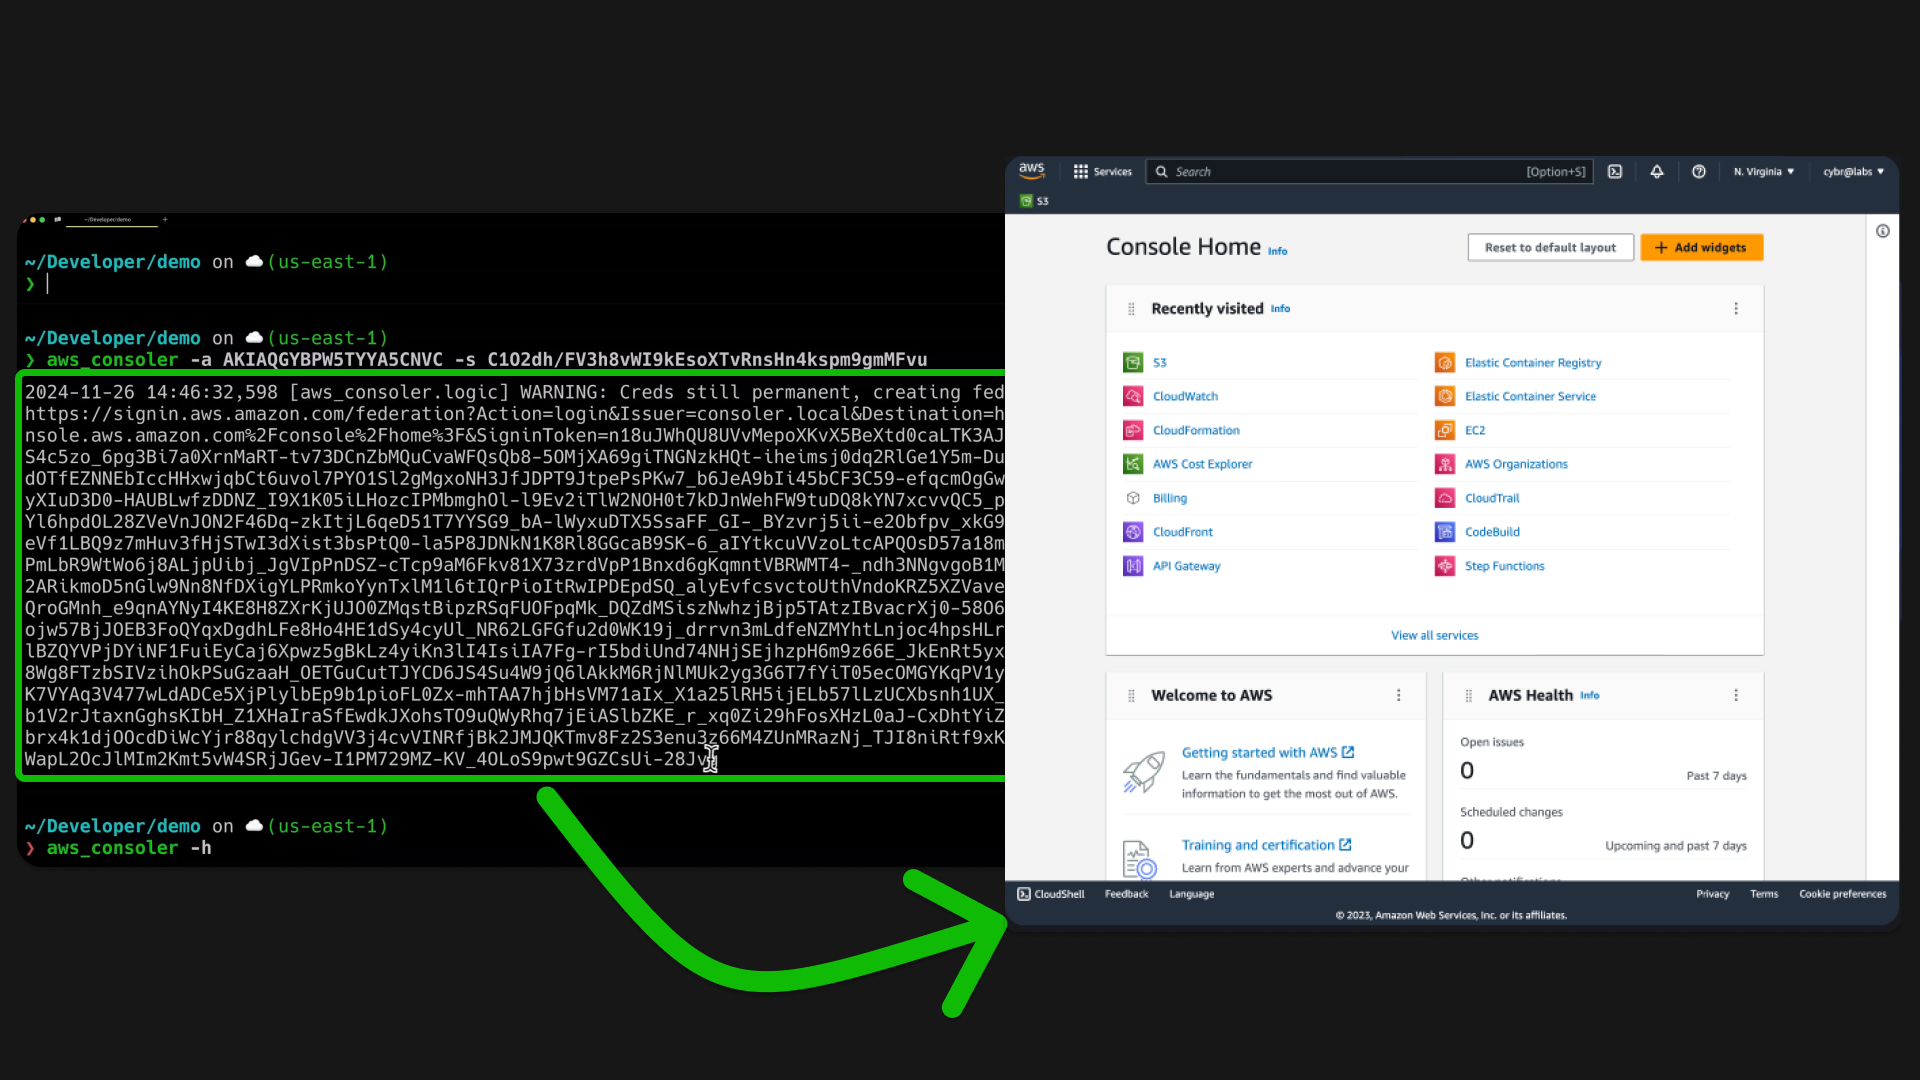
Task: Click View all services link
Action: (x=1434, y=636)
